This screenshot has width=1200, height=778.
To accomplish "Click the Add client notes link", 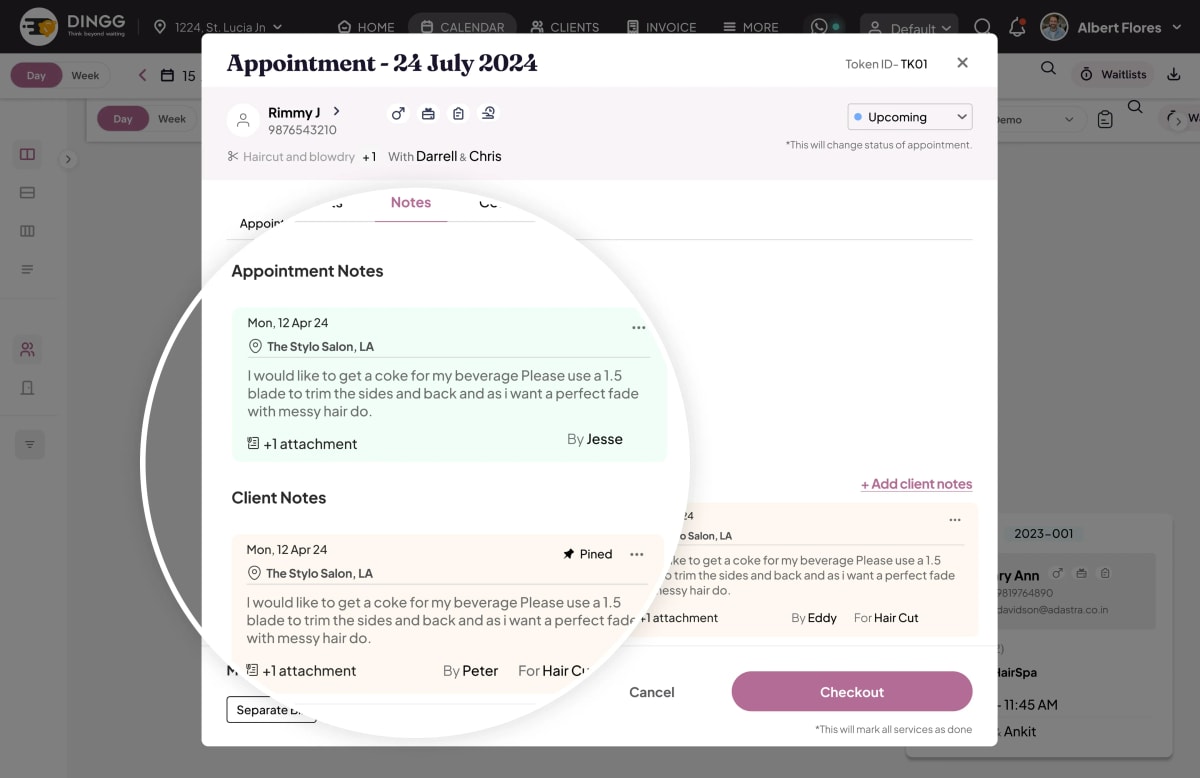I will (916, 484).
